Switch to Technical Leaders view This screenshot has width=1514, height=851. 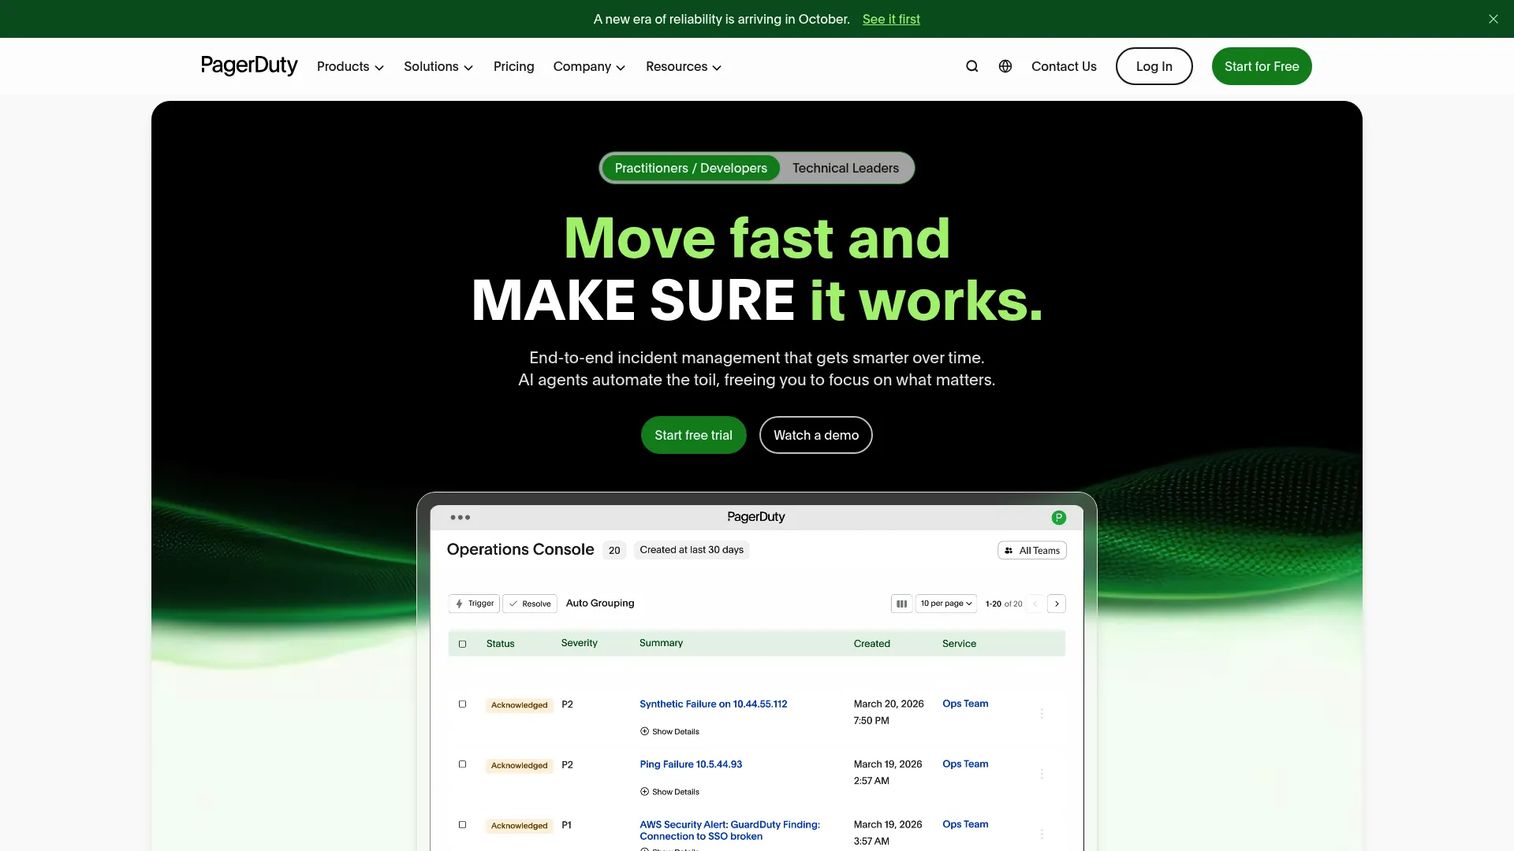[846, 168]
